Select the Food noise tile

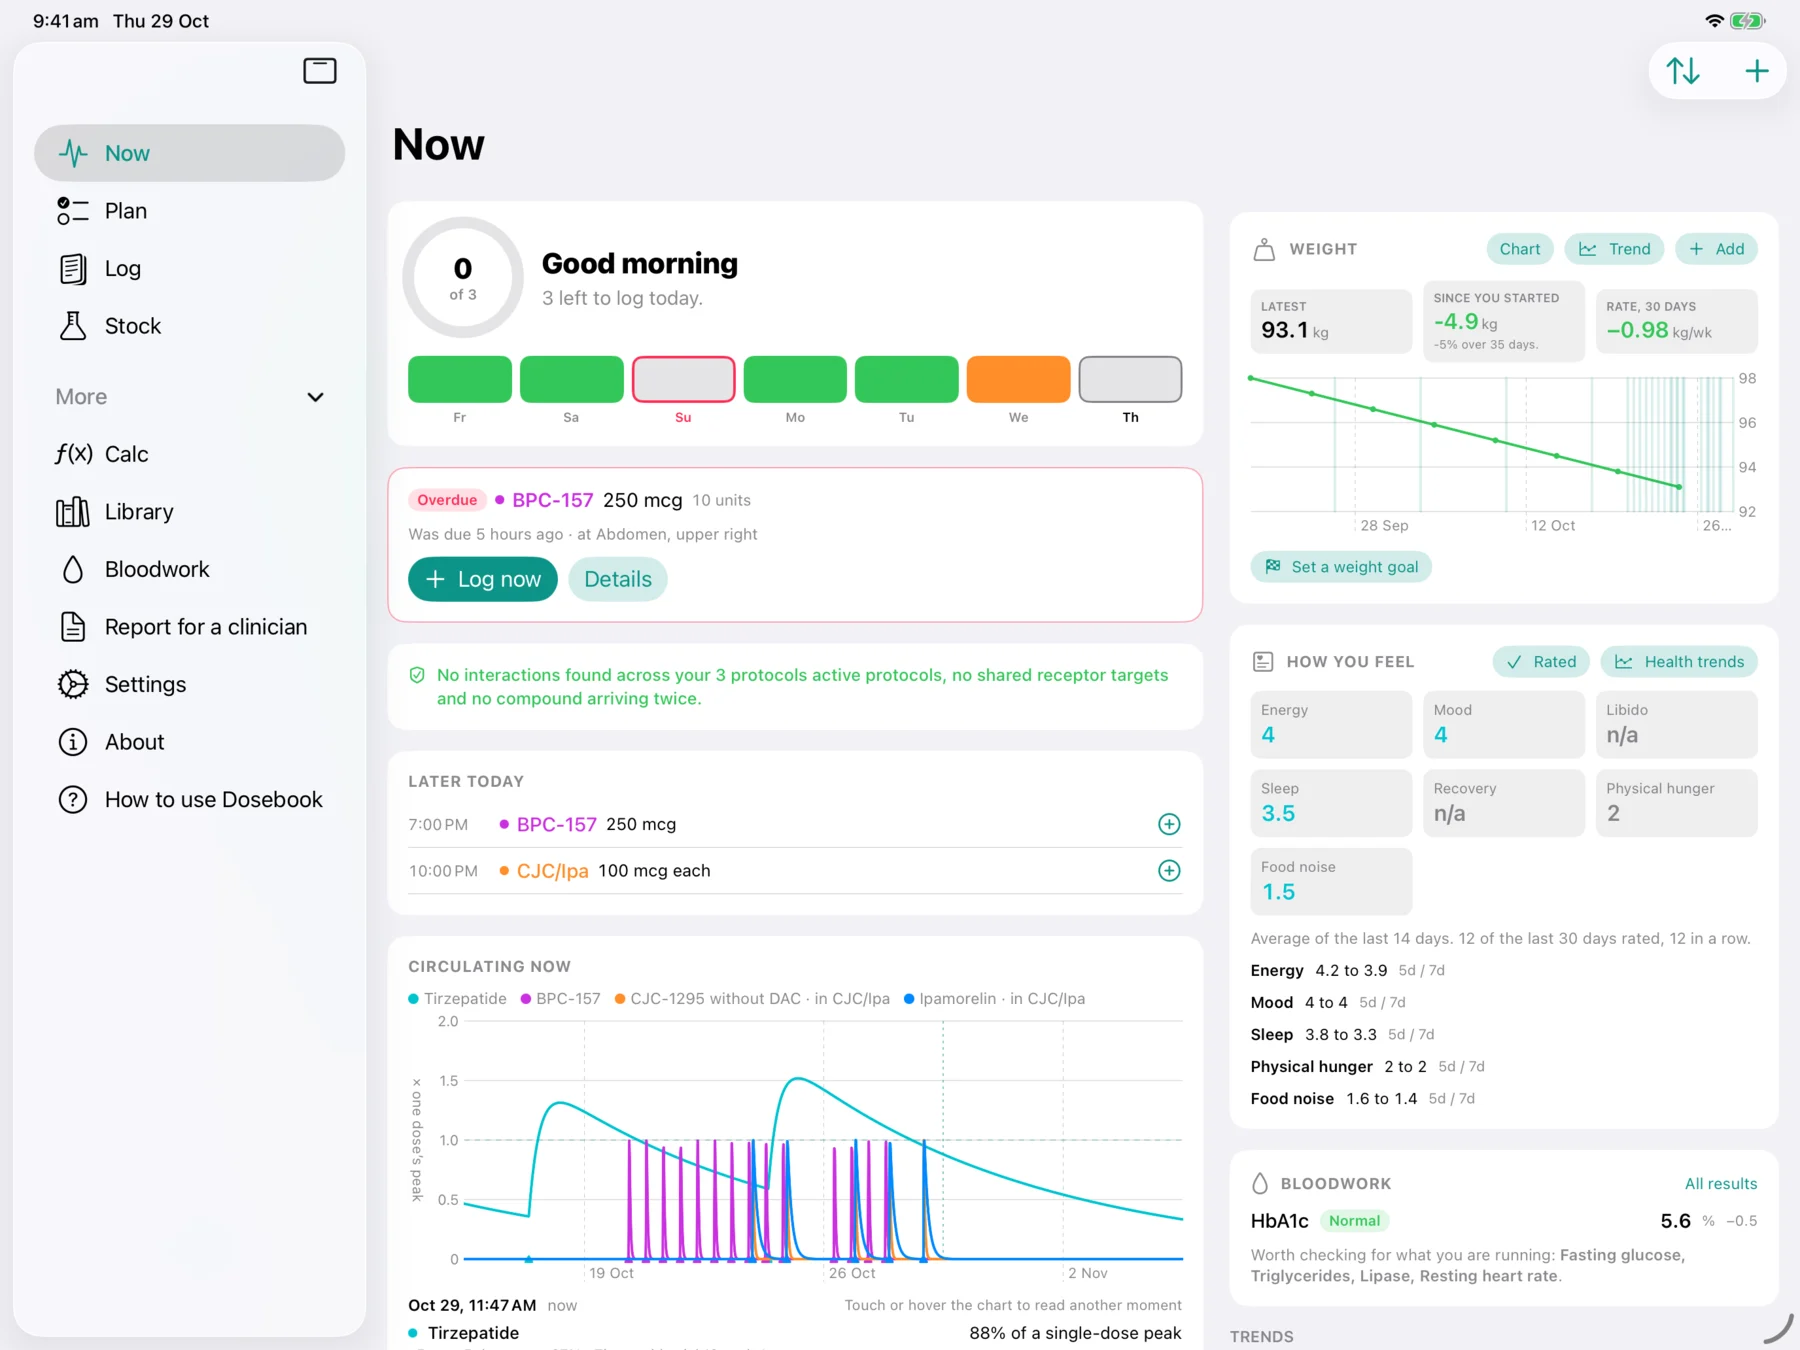pos(1331,881)
